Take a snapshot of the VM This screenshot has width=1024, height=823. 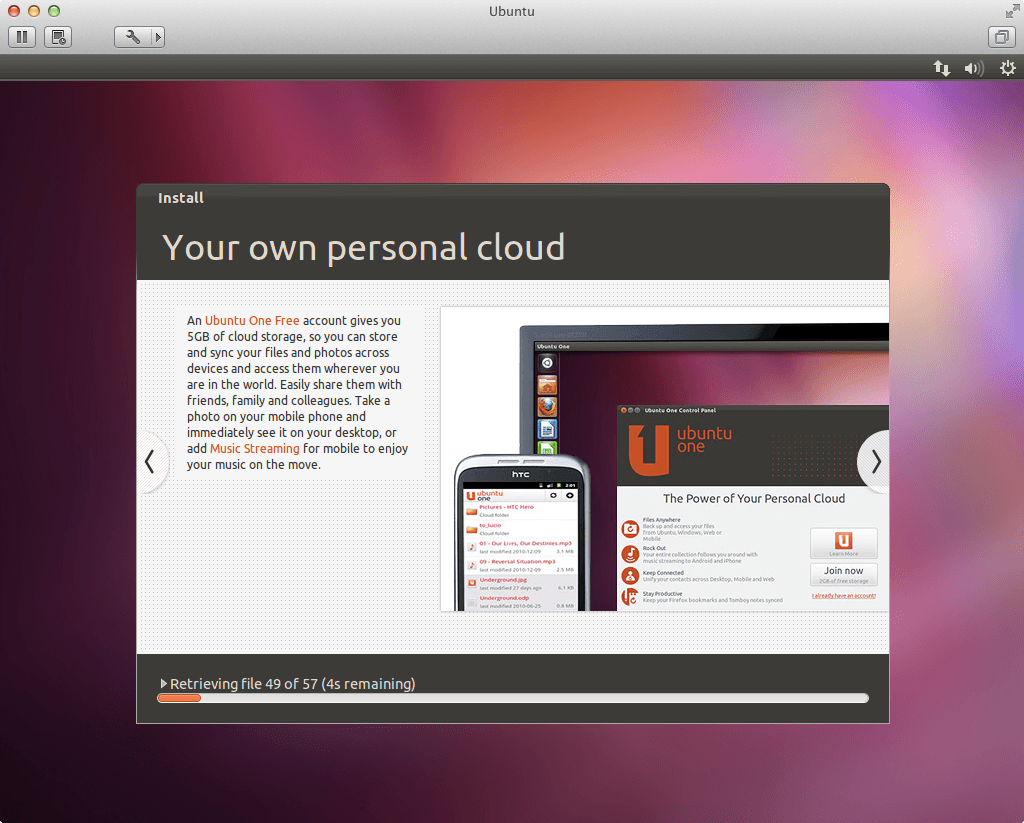click(57, 37)
